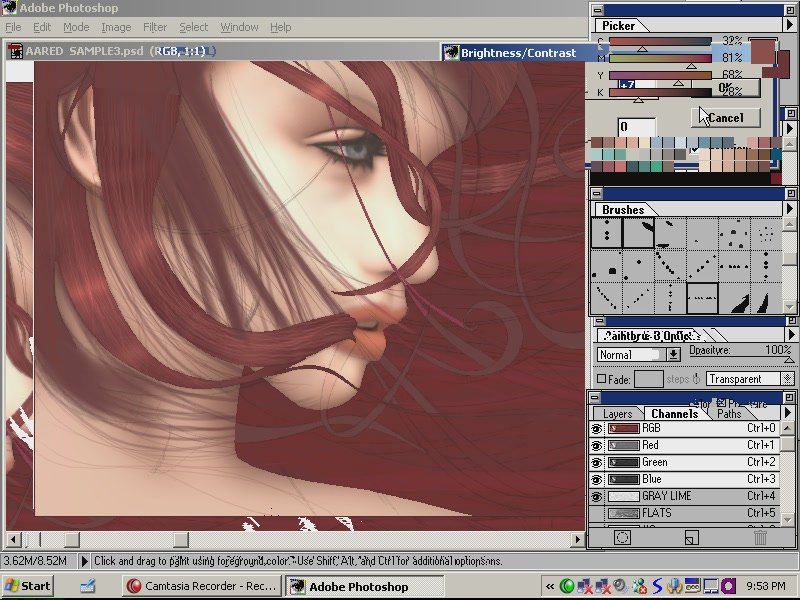Show the FLATS channel visibility box
Viewport: 800px width, 600px height.
tap(596, 513)
